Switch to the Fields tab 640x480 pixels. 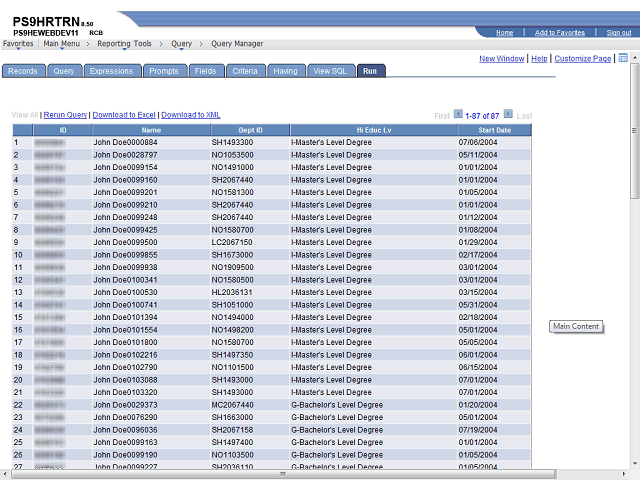[205, 71]
